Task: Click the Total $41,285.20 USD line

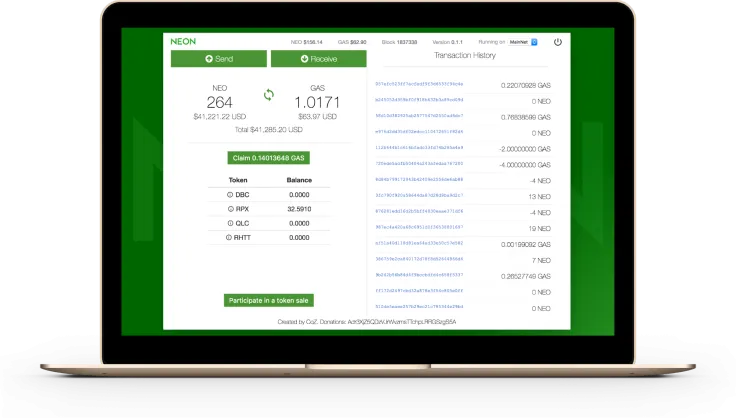Action: [268, 129]
